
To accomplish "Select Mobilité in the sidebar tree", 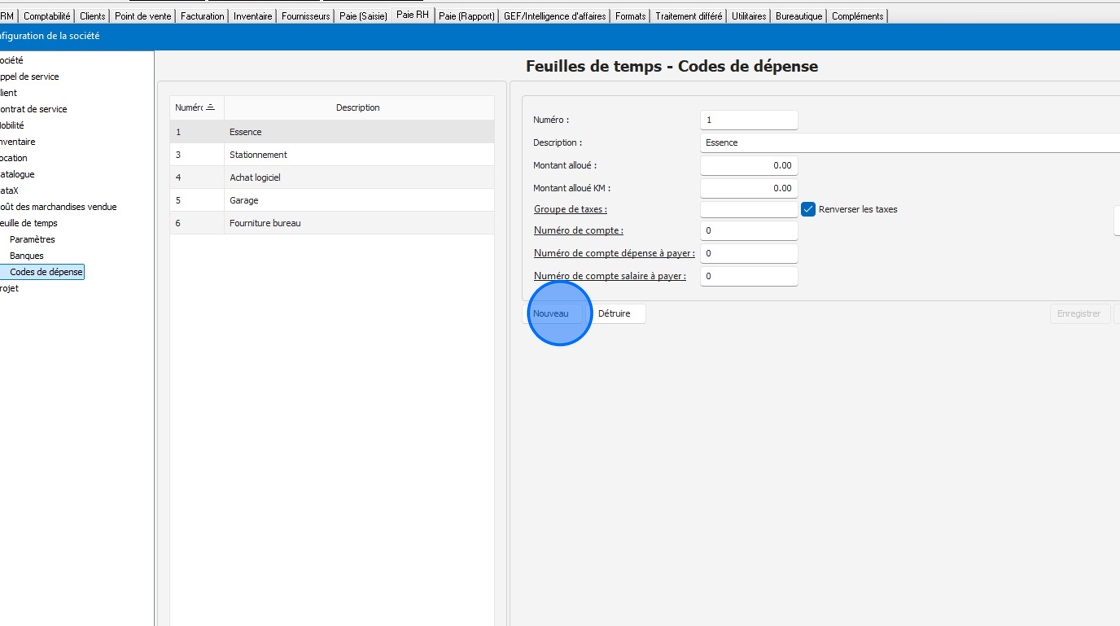I will pos(12,125).
